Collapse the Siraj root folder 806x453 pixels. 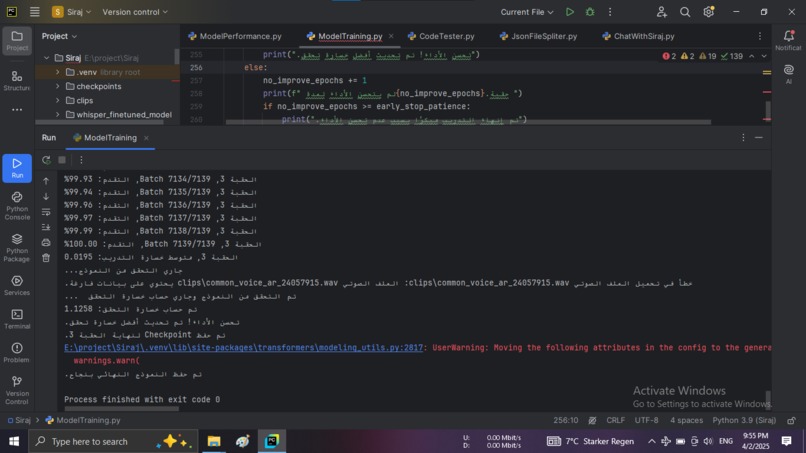pyautogui.click(x=47, y=58)
